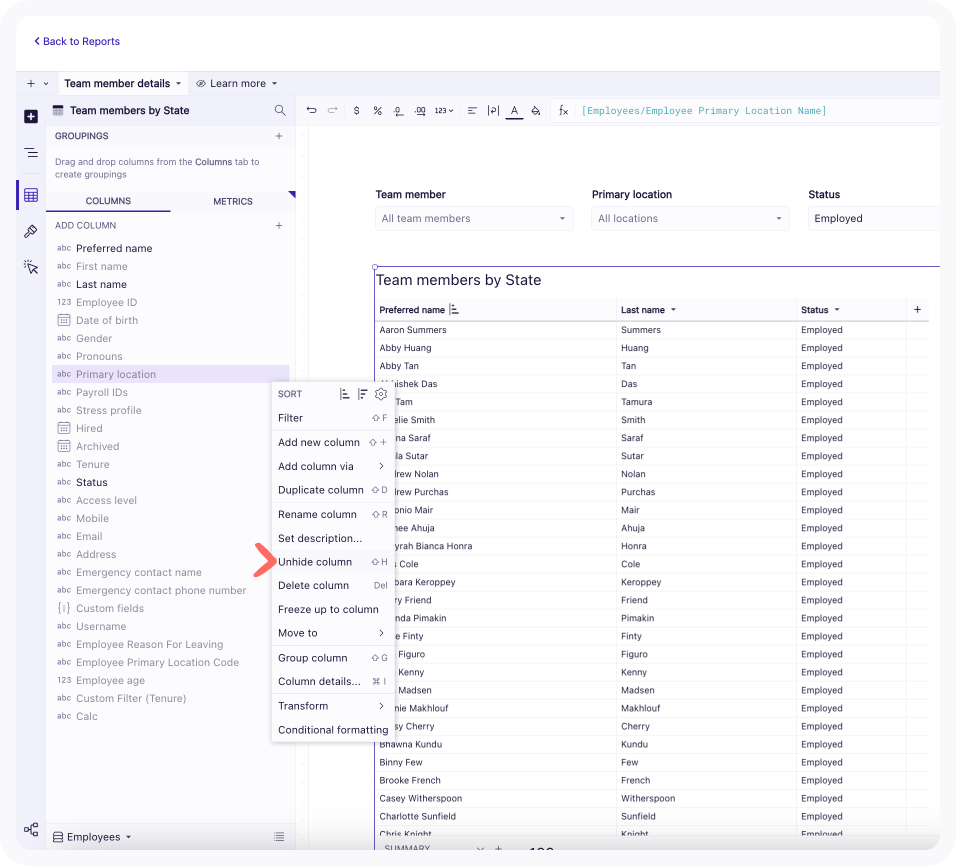Viewport: 956px width, 866px height.
Task: Choose Rename column menu item
Action: pos(332,514)
